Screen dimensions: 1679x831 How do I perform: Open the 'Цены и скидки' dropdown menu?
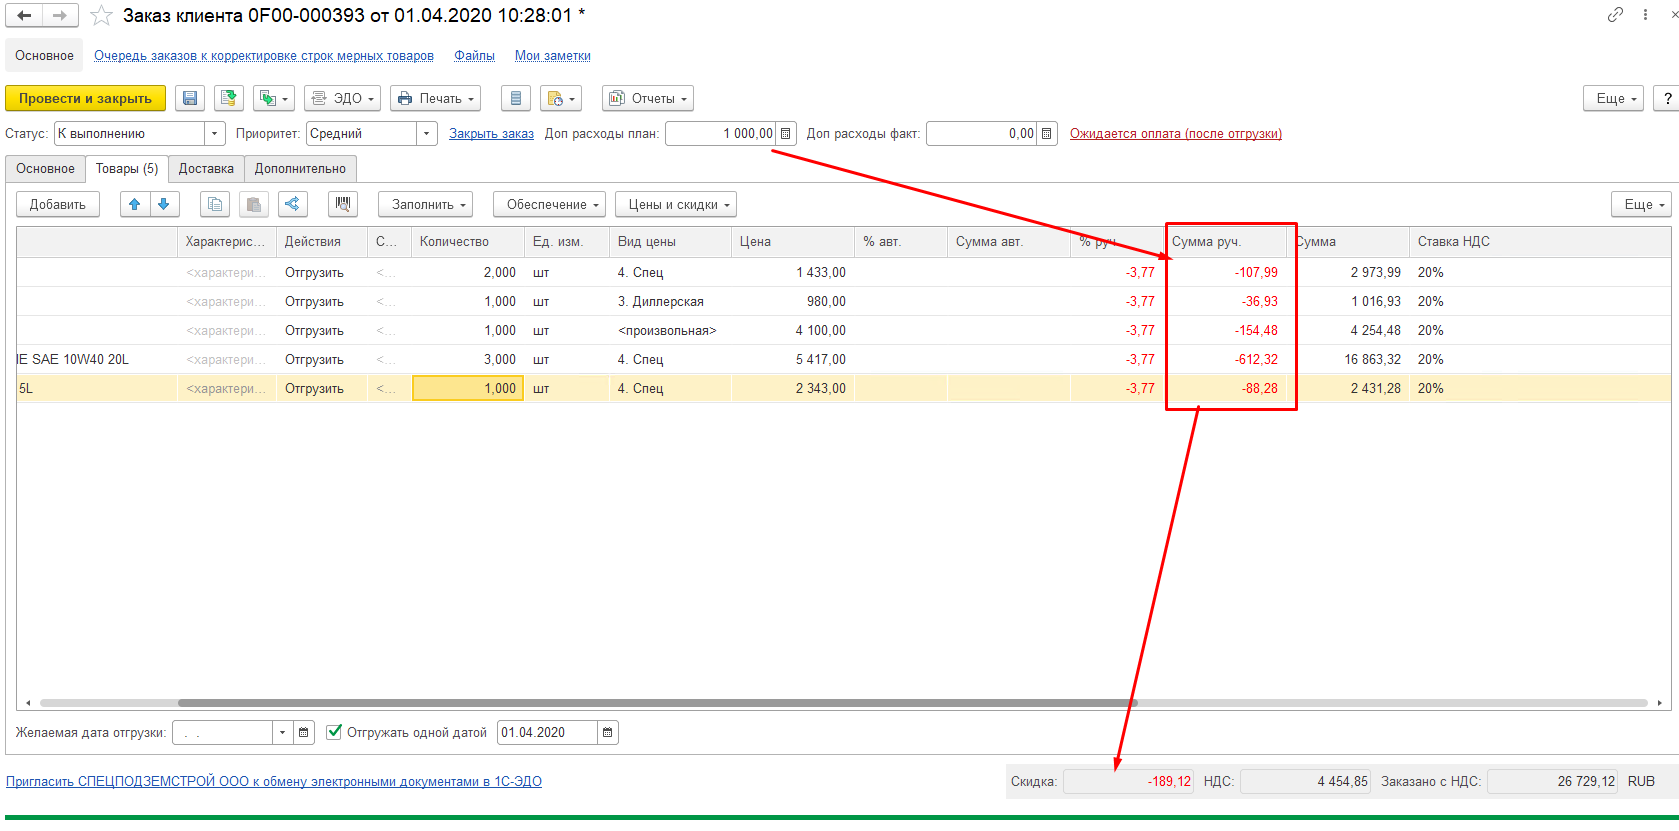tap(675, 204)
